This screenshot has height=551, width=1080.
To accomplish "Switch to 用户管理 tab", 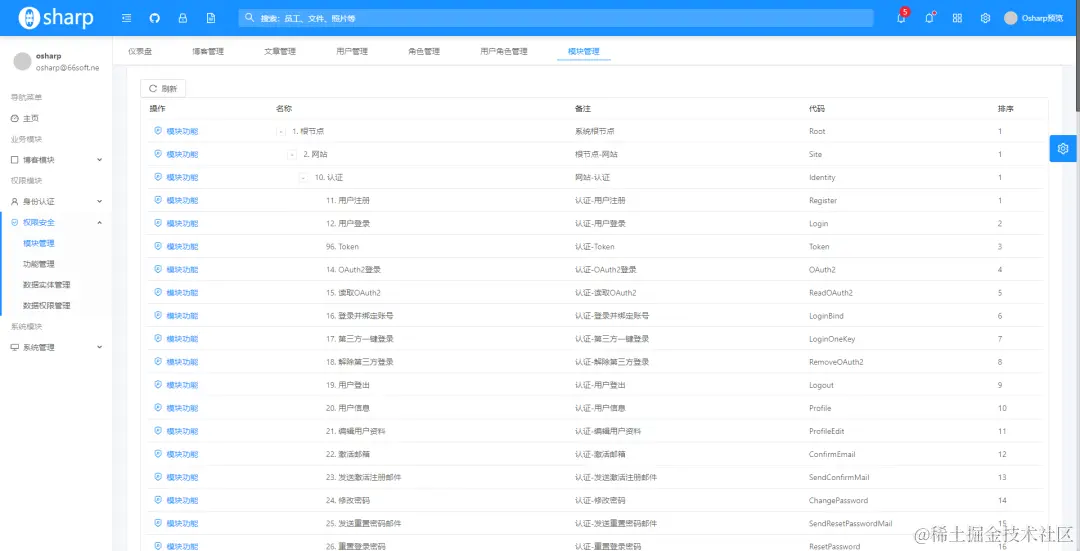I will 352,51.
